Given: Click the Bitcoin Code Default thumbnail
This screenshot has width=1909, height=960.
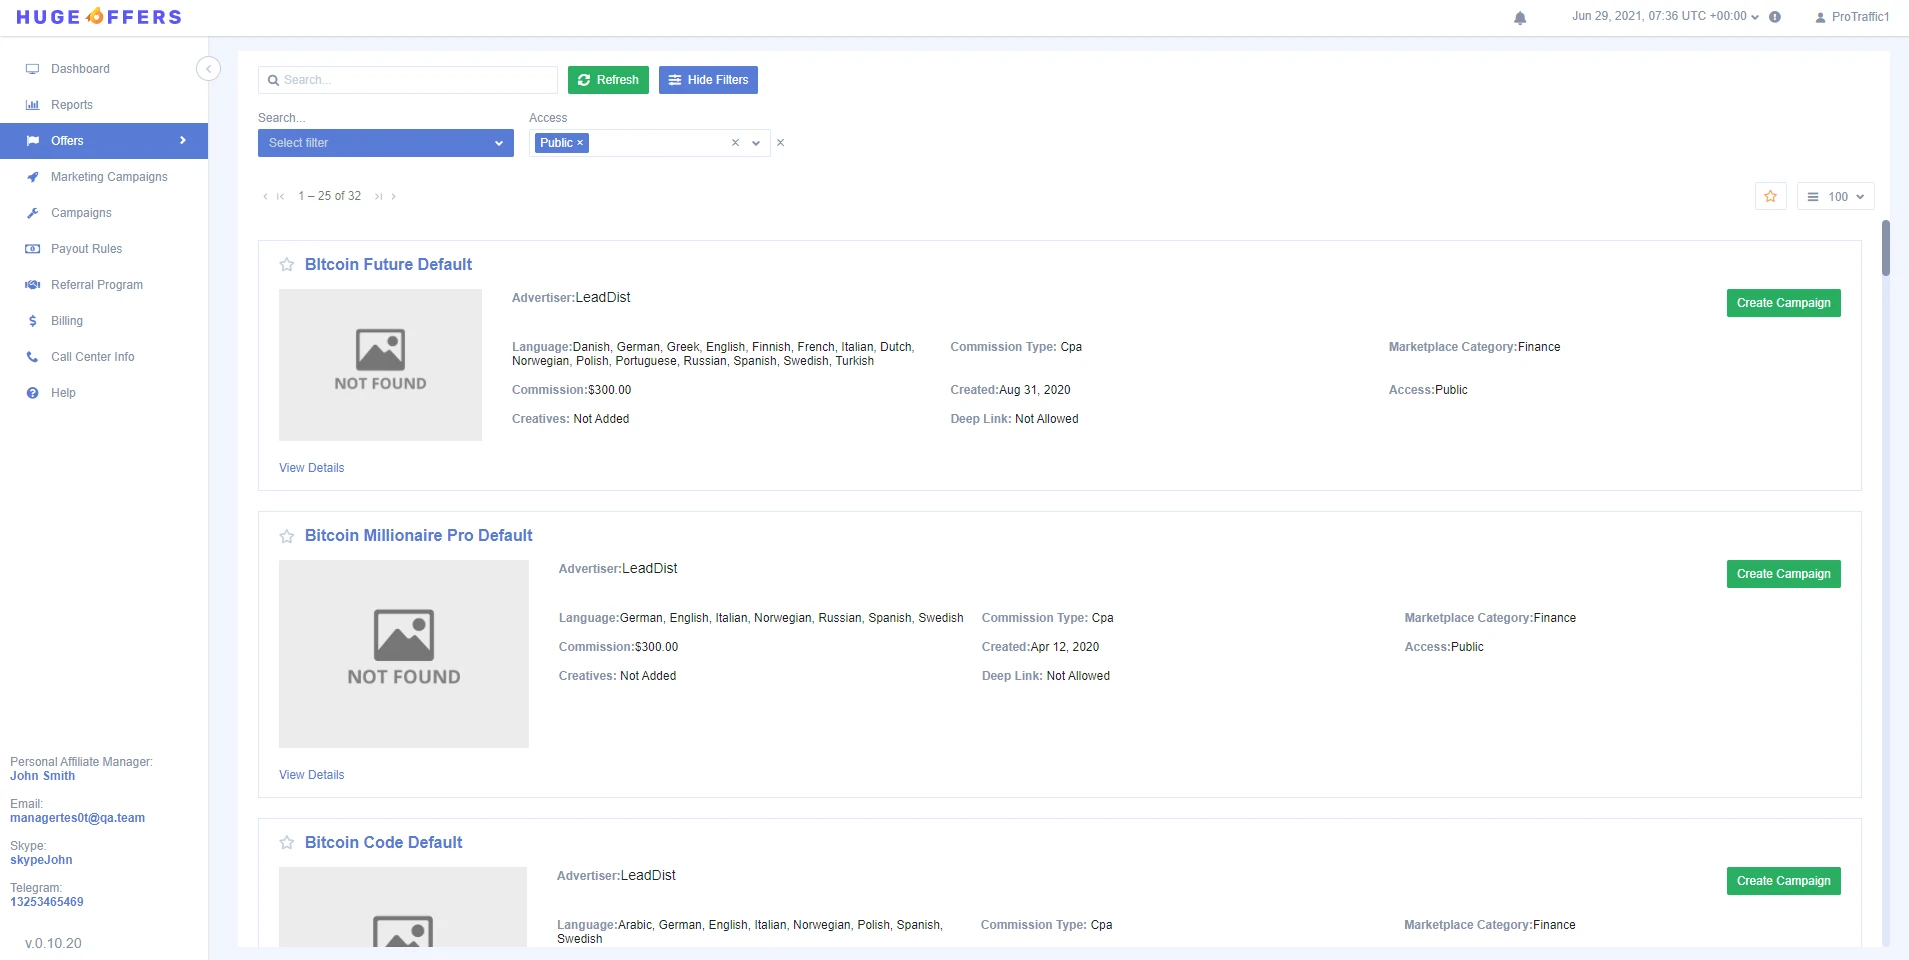Looking at the screenshot, I should [x=403, y=907].
